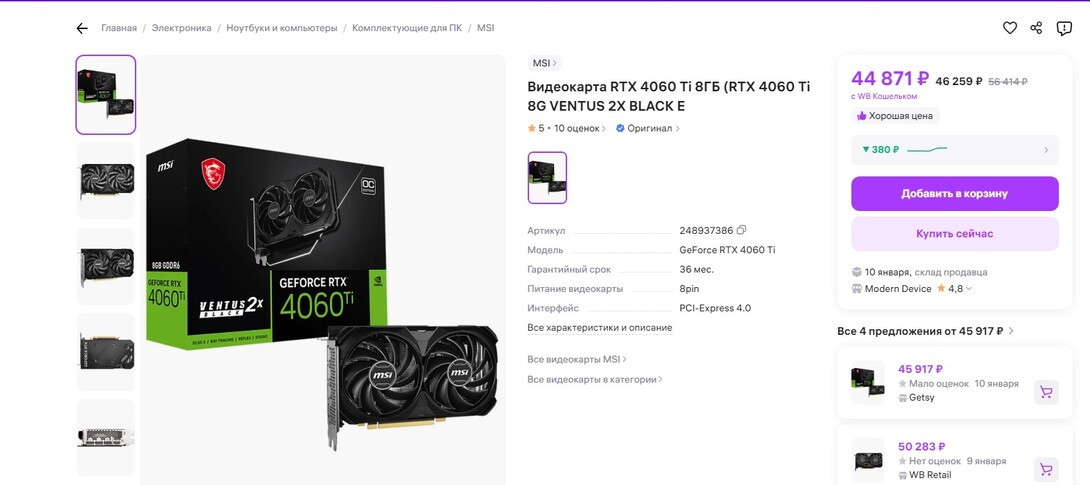The width and height of the screenshot is (1090, 485).
Task: Open the MSI brand chip
Action: [544, 63]
